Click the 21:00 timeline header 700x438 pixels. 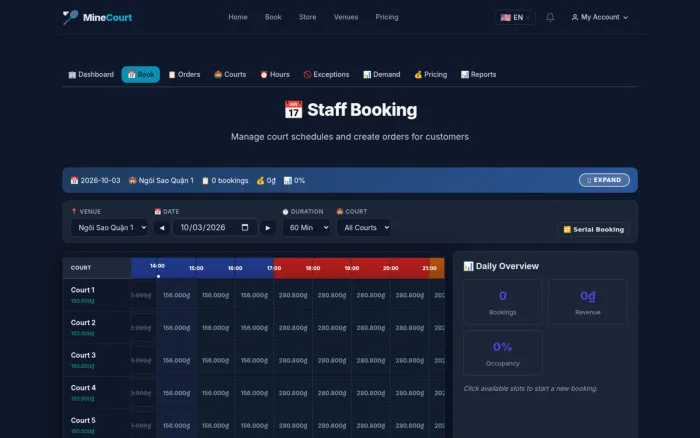[429, 268]
